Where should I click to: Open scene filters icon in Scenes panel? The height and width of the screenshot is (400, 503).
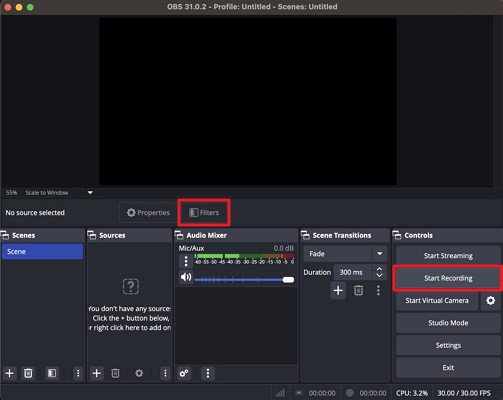pyautogui.click(x=52, y=373)
